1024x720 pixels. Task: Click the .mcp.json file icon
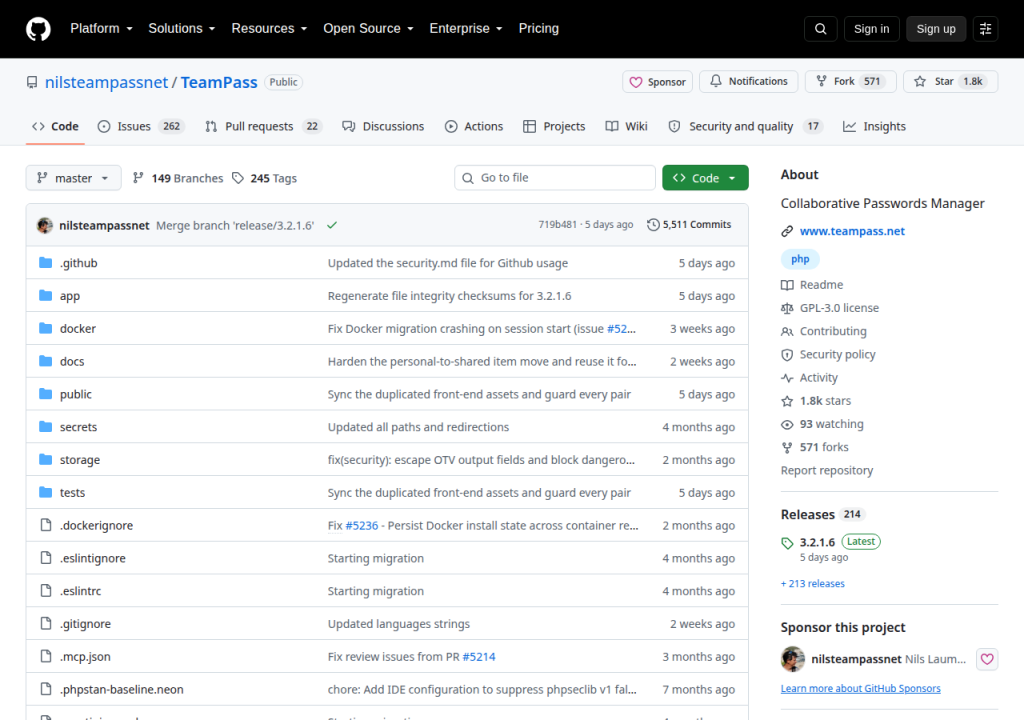click(x=46, y=656)
